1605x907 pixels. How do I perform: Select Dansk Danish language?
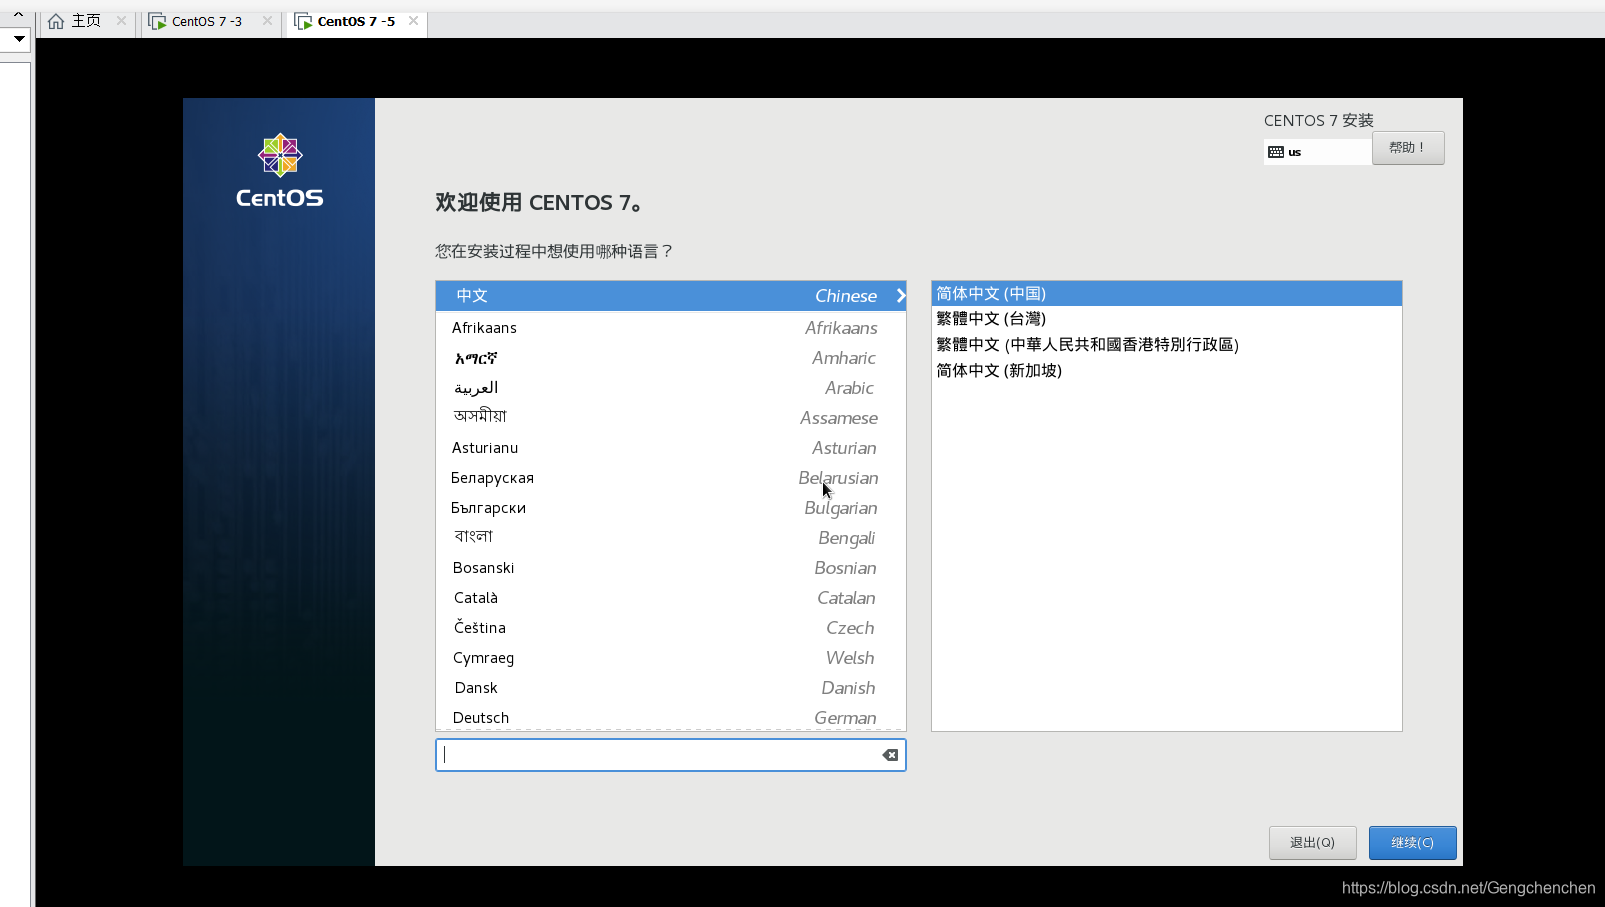tap(671, 688)
